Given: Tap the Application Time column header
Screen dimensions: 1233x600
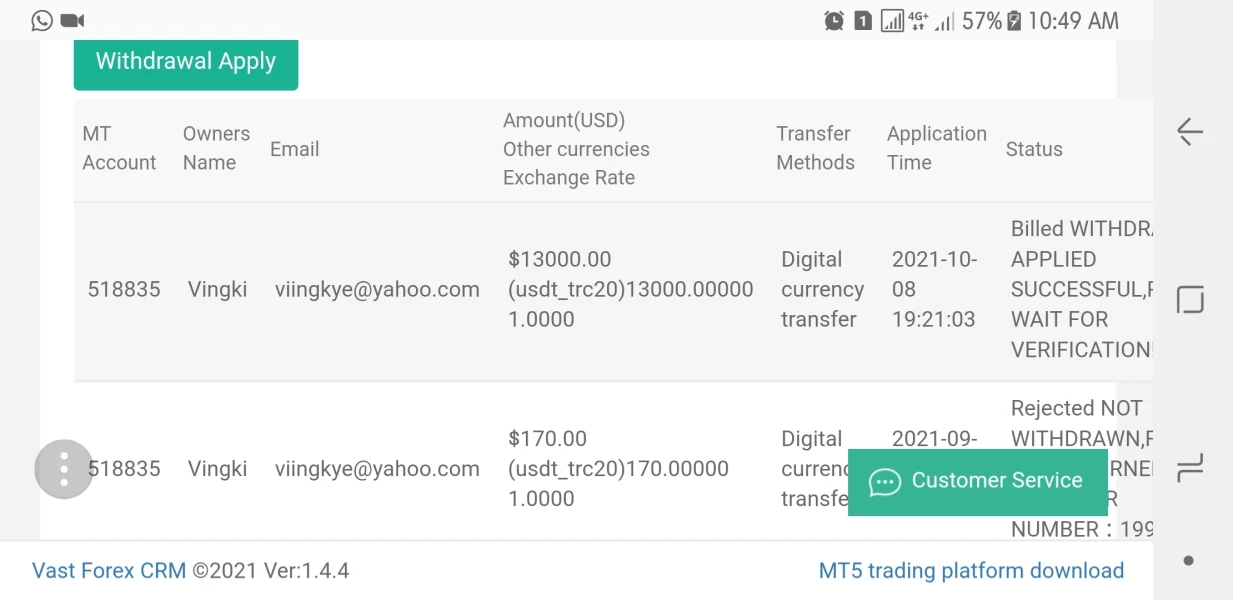Looking at the screenshot, I should coord(936,148).
